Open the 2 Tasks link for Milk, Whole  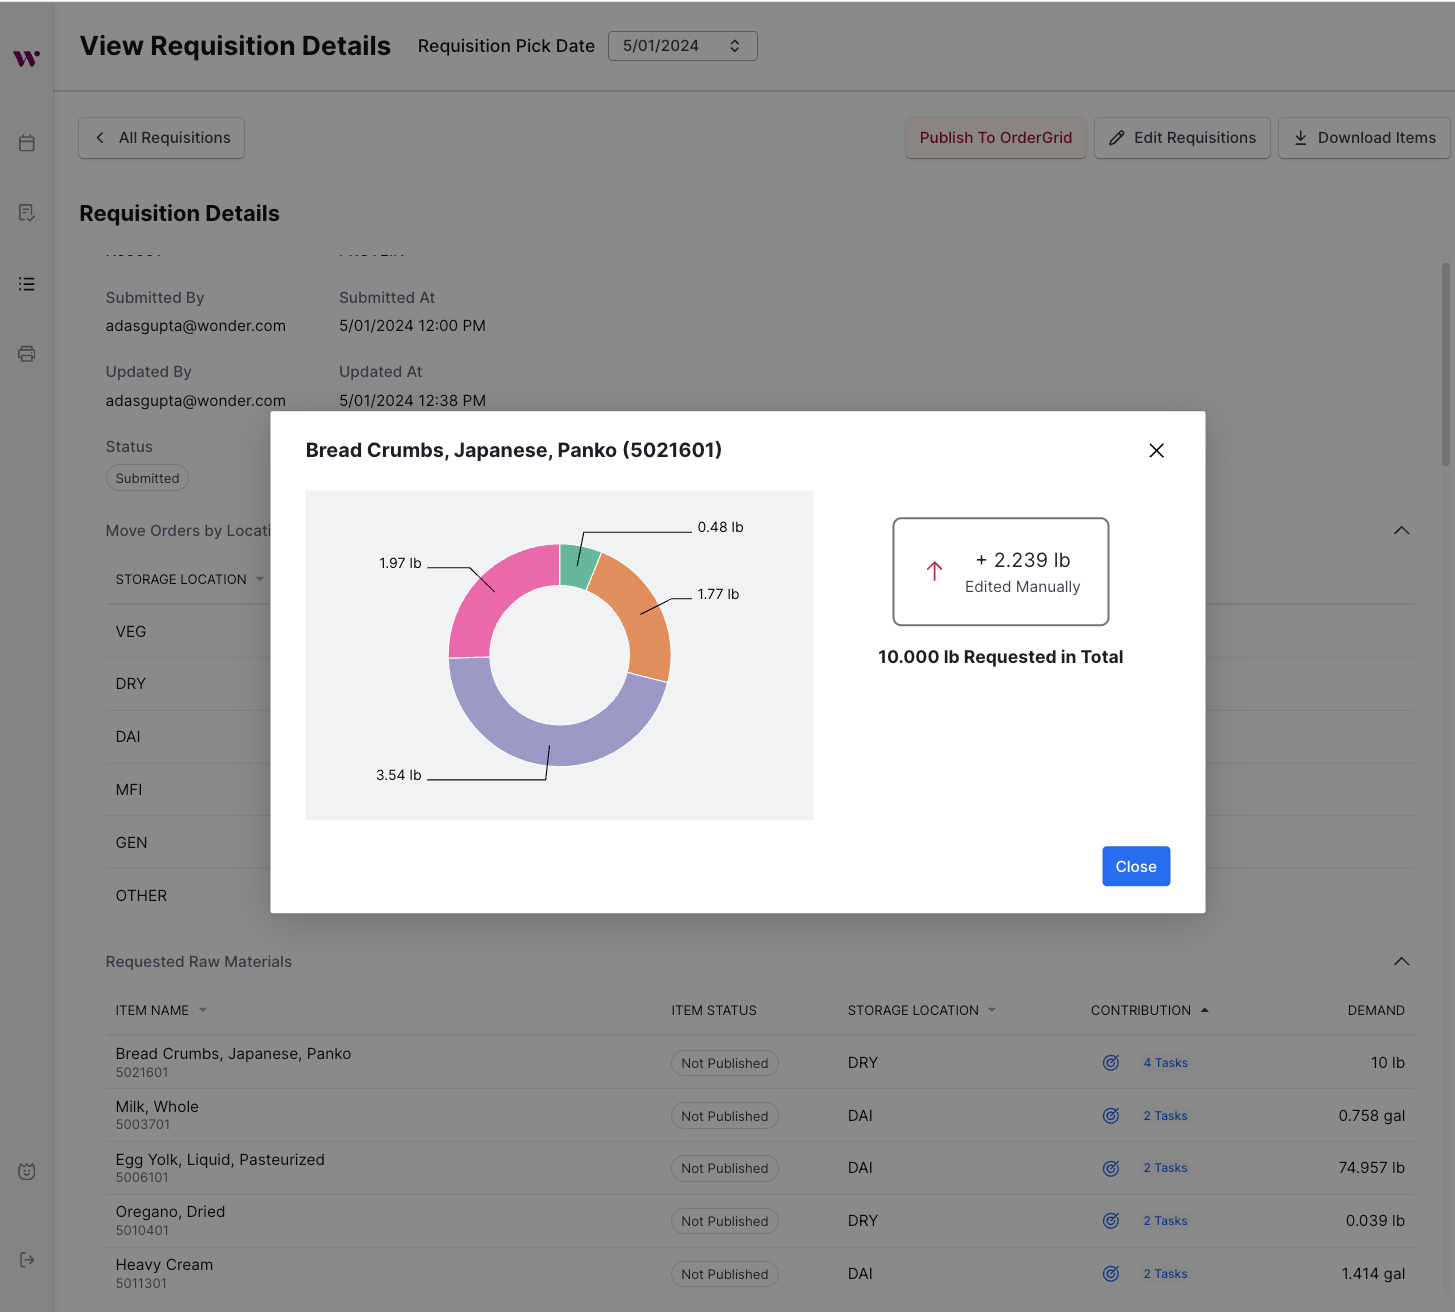(1166, 1116)
